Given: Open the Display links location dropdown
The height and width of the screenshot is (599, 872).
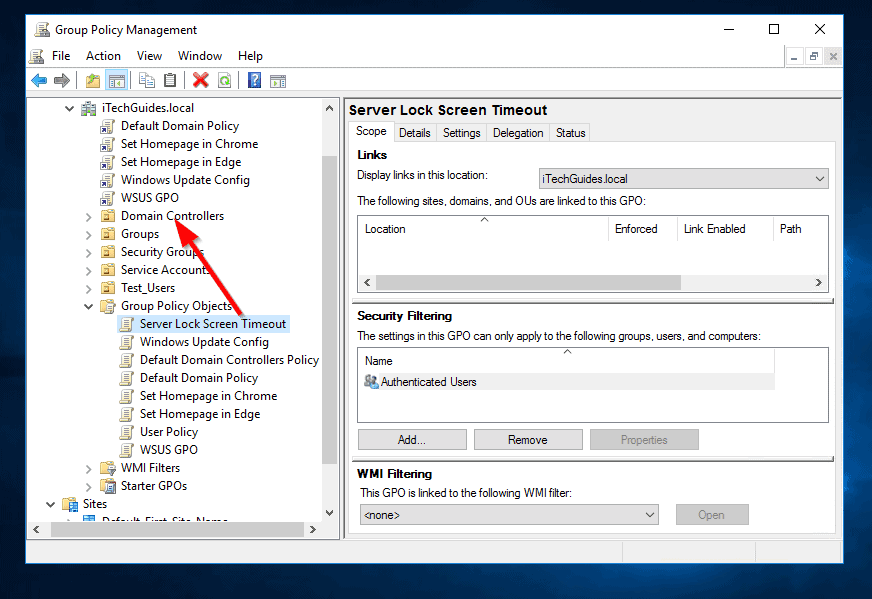Looking at the screenshot, I should point(683,179).
